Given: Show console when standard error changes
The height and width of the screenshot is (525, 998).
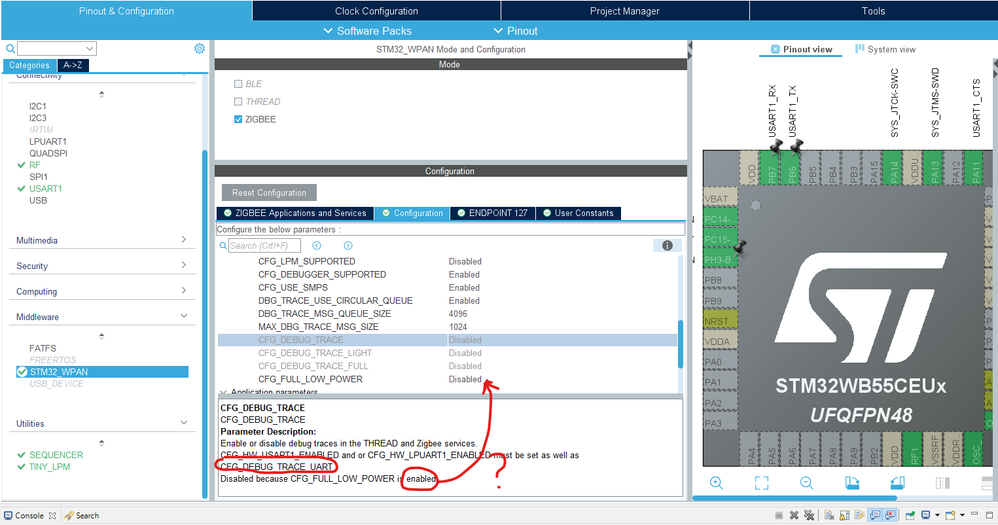Looking at the screenshot, I should (x=890, y=515).
